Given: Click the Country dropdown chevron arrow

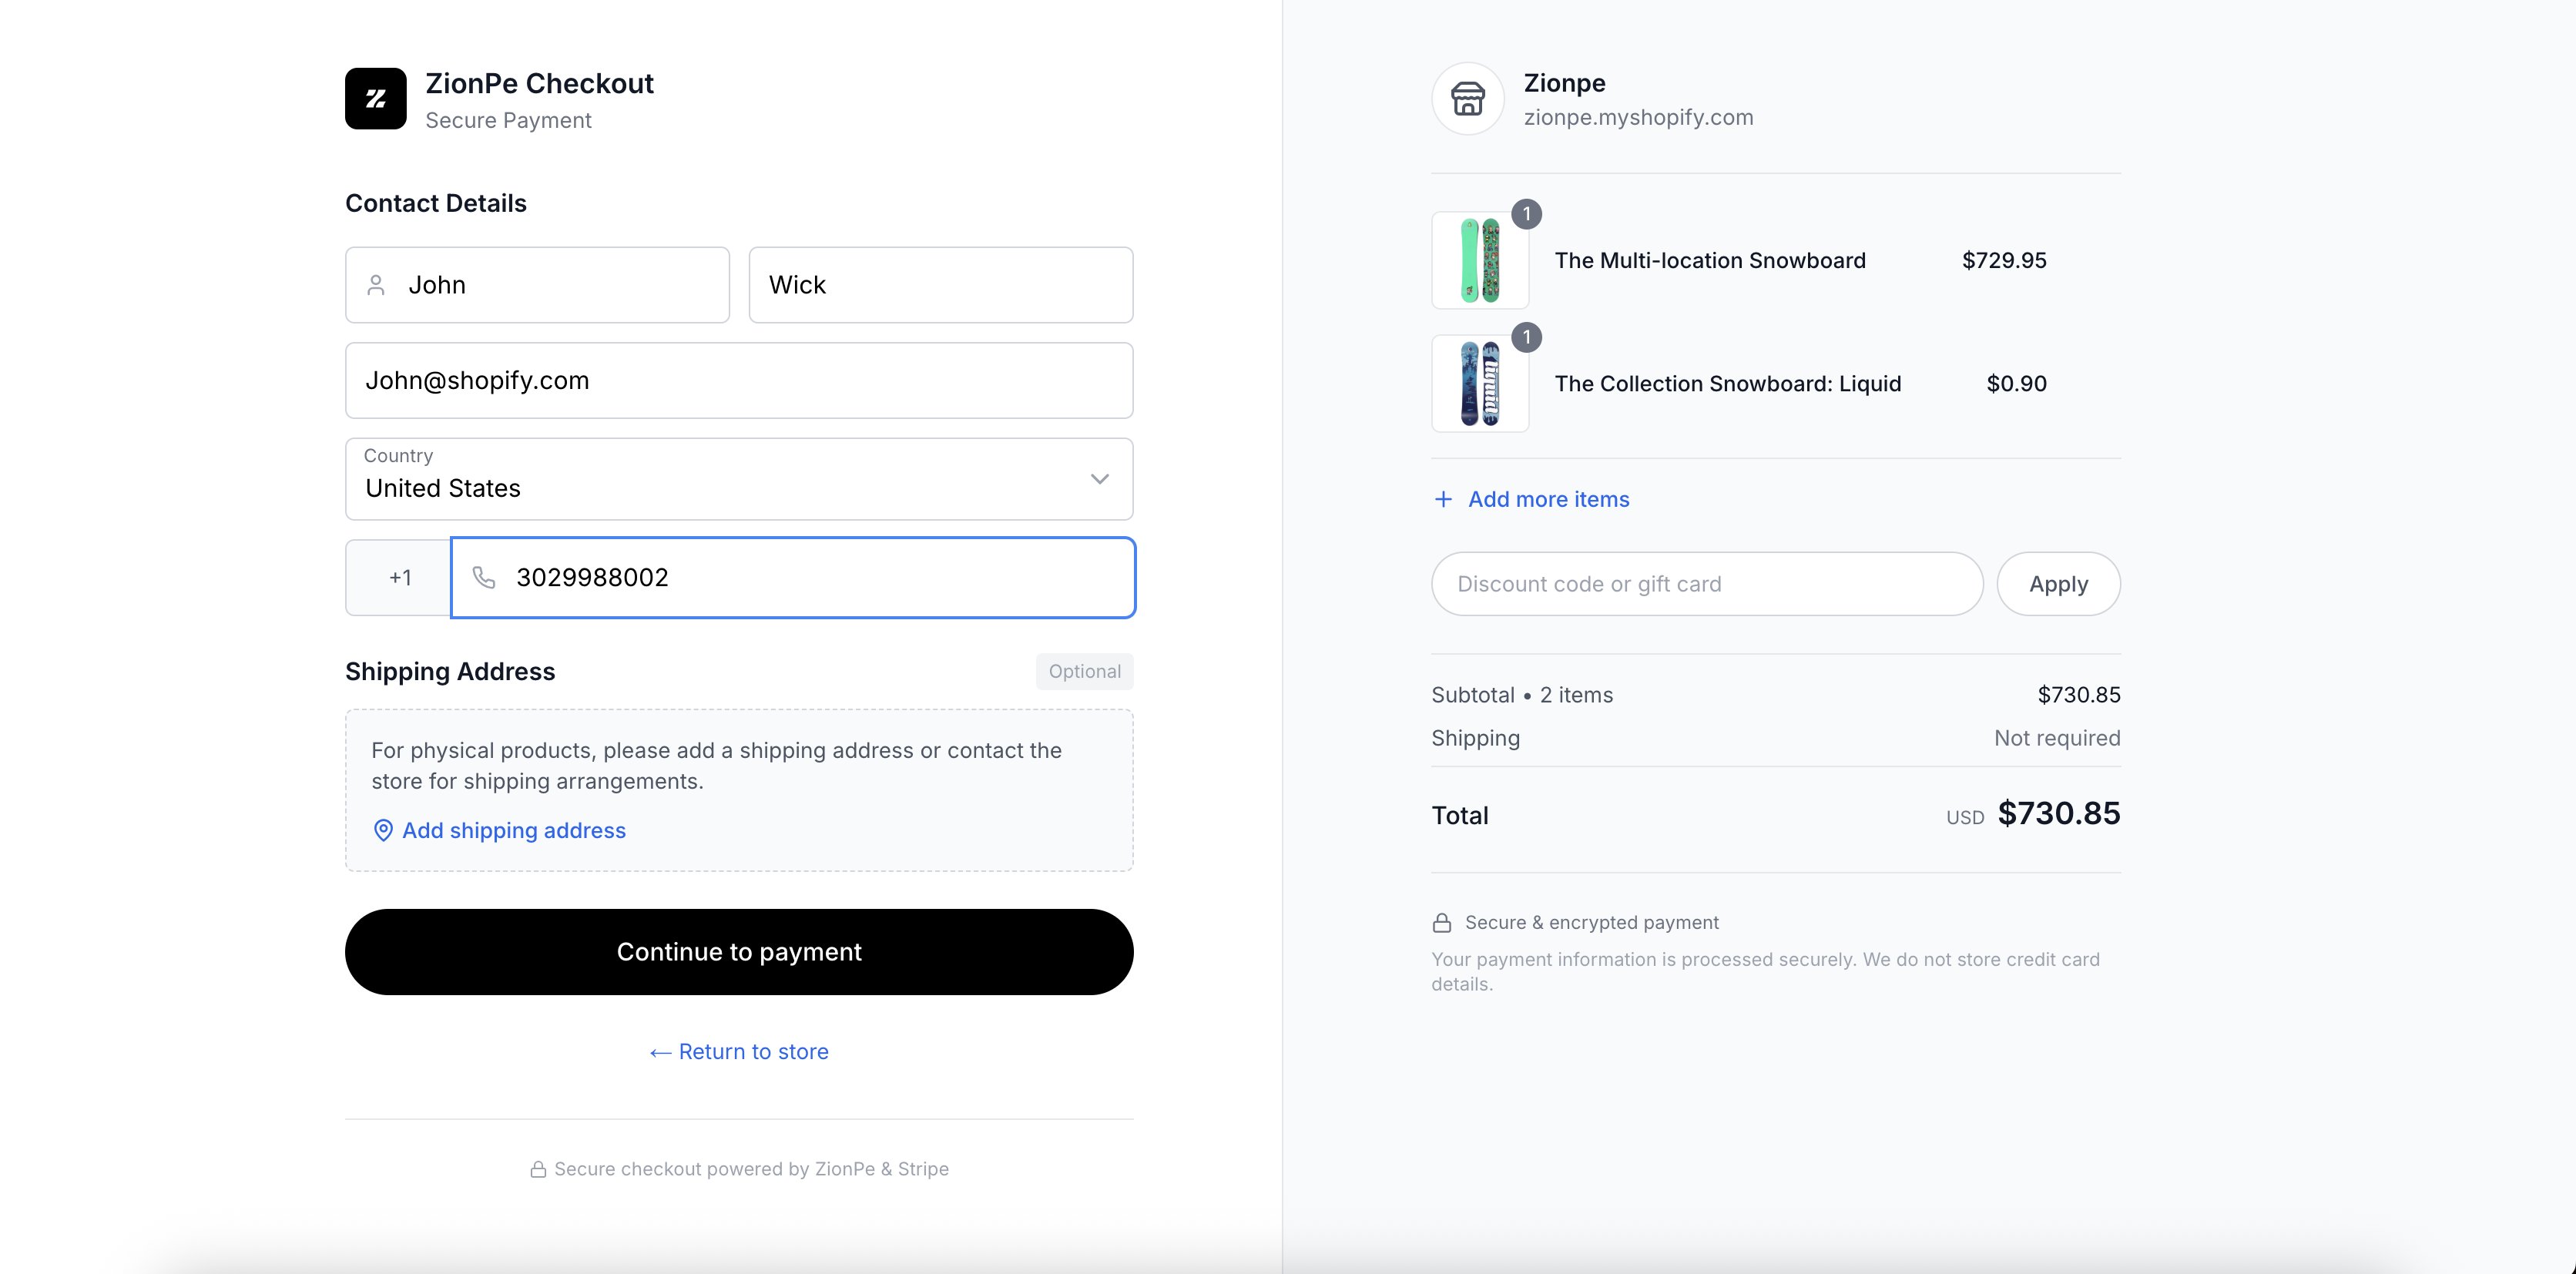Looking at the screenshot, I should [1099, 479].
